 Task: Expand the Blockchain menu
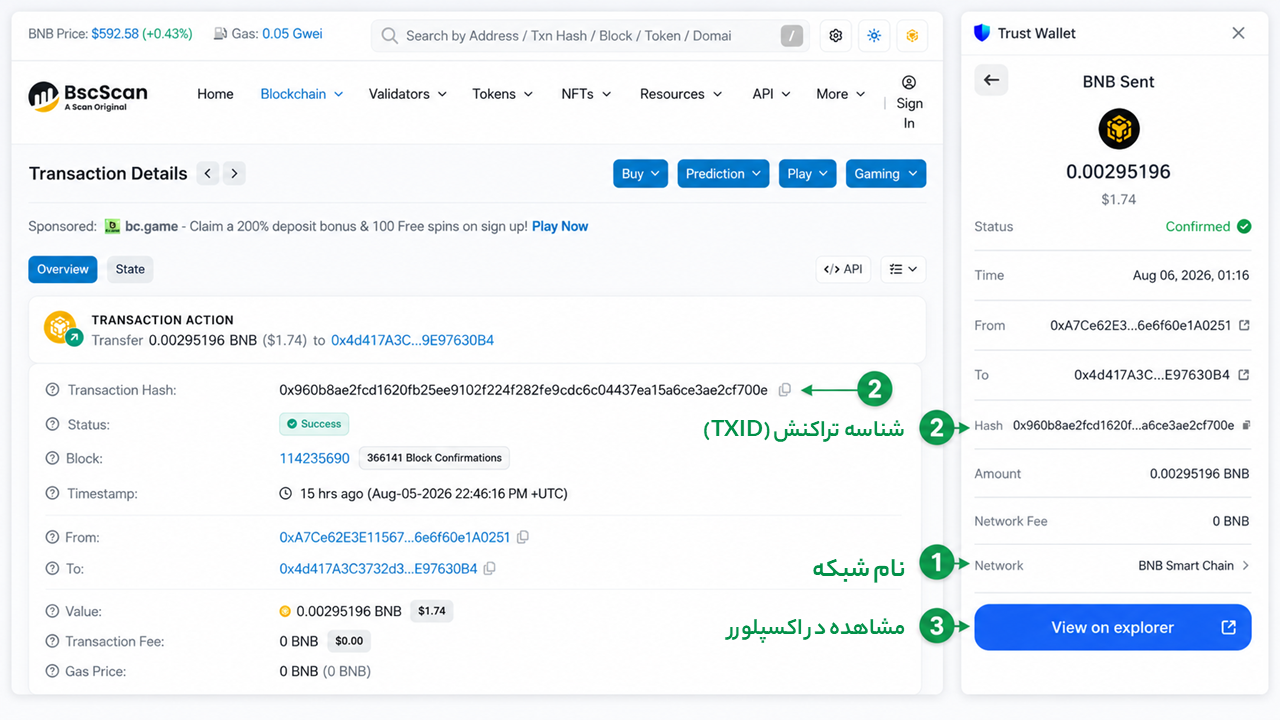[x=301, y=94]
